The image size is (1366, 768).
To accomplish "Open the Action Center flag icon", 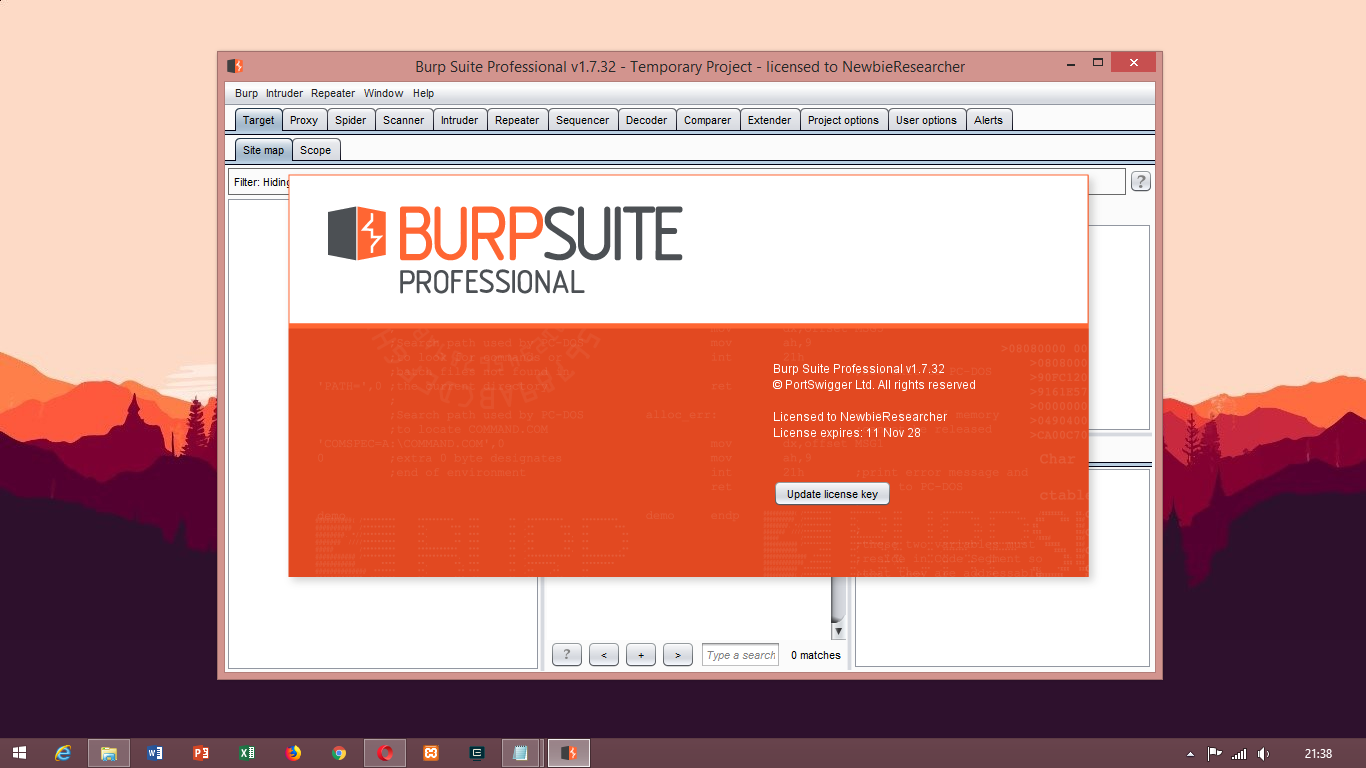I will (1215, 754).
